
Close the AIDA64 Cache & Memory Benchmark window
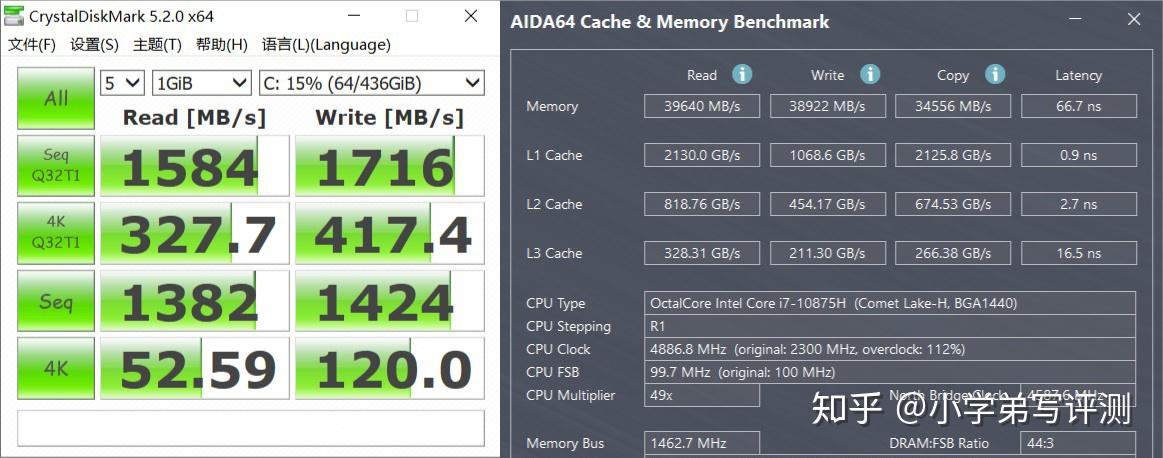1134,19
